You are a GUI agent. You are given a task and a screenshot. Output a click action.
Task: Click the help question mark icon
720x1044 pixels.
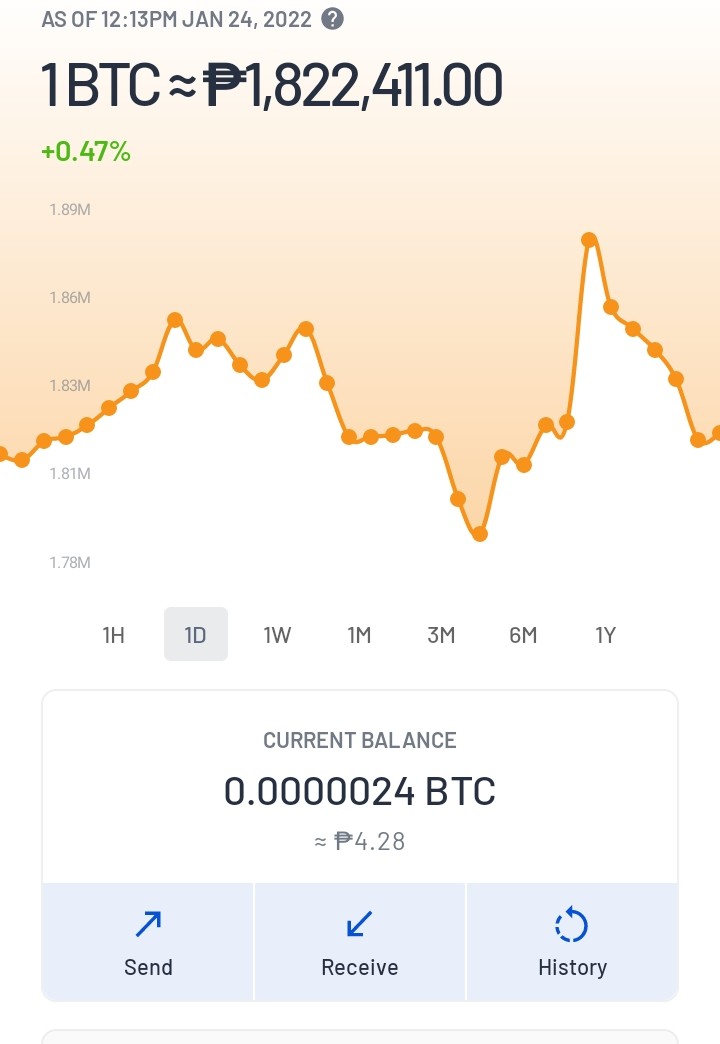pyautogui.click(x=332, y=19)
